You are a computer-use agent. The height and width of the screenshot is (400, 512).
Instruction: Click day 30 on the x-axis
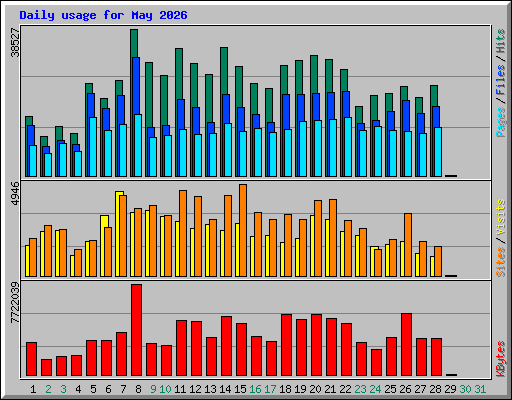click(465, 389)
